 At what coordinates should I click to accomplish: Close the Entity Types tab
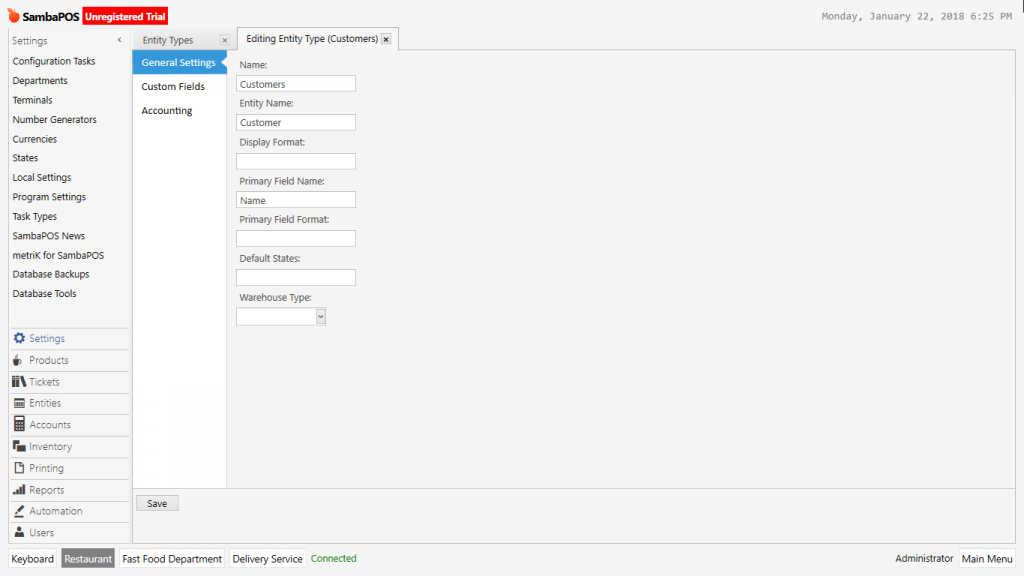pyautogui.click(x=225, y=40)
